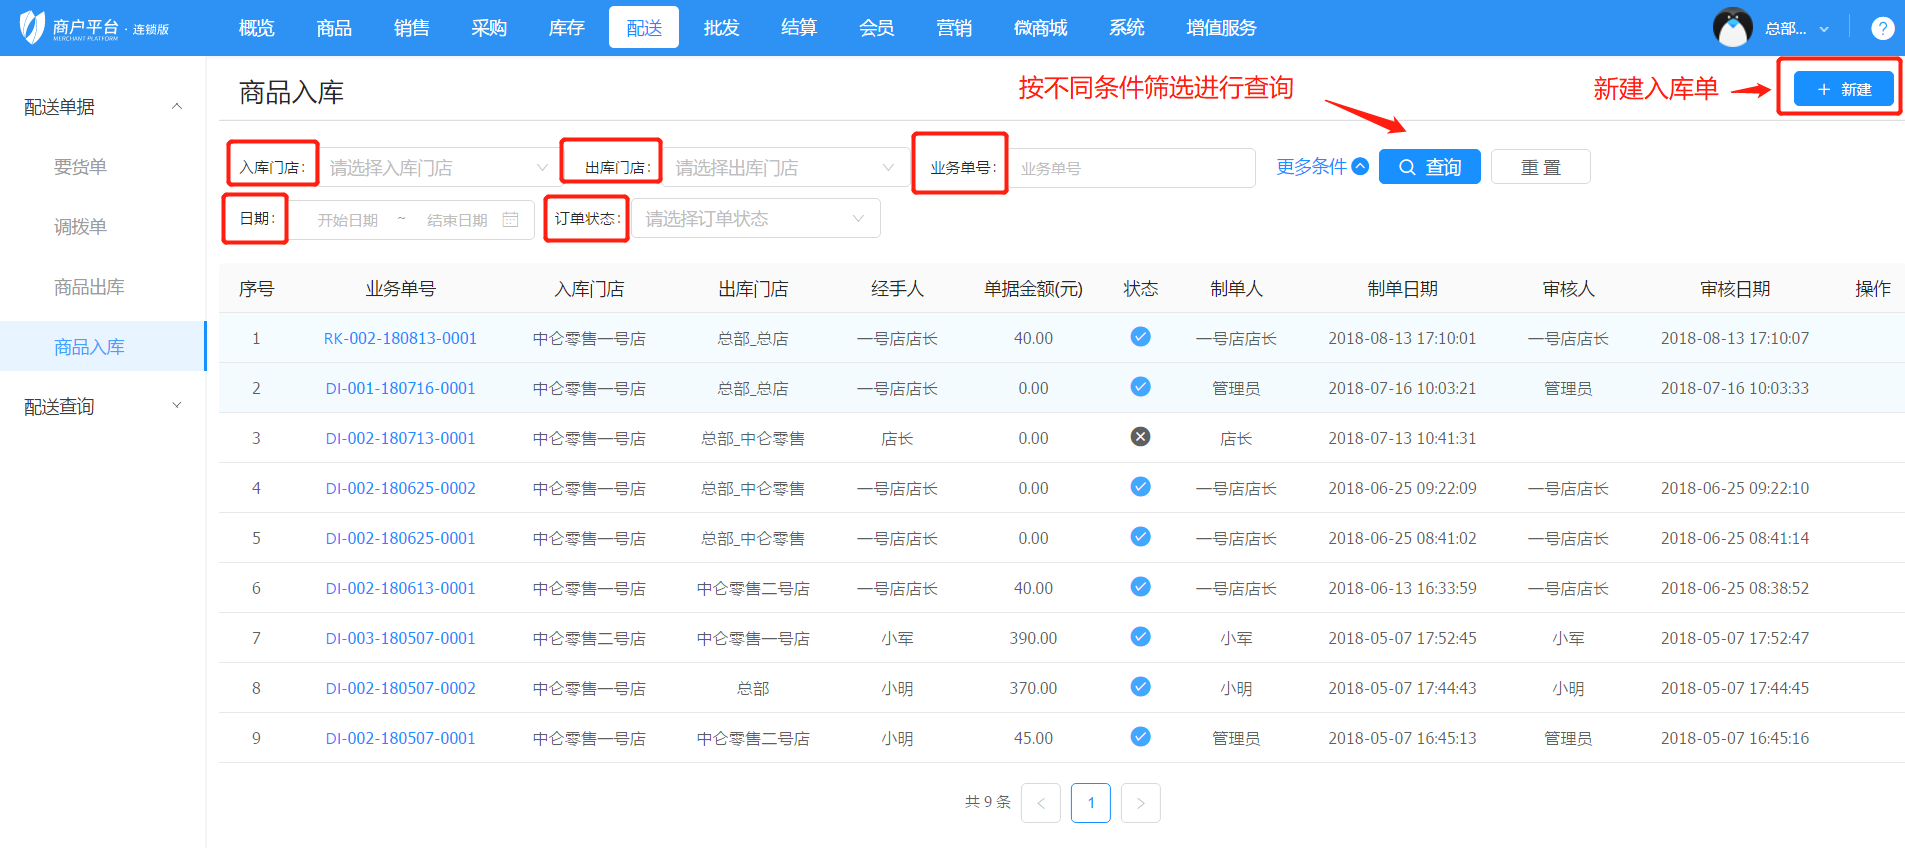This screenshot has height=848, width=1905.
Task: Open the date range calendar icon
Action: 511,220
